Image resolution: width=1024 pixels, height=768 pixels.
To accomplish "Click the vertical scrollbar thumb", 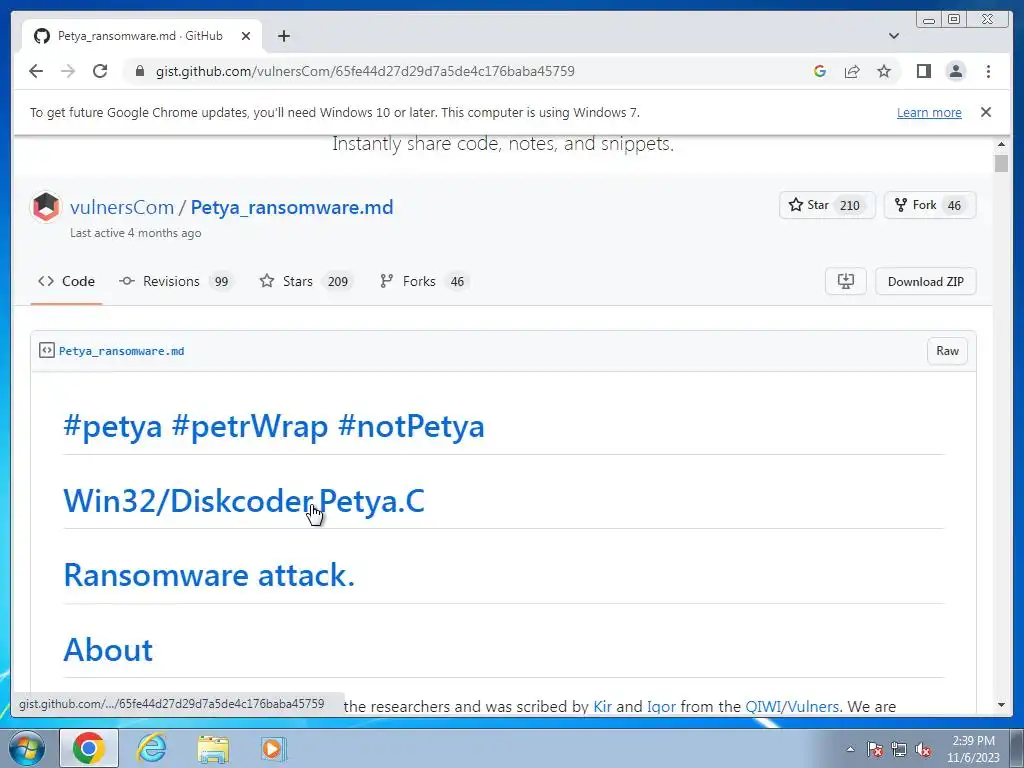I will tap(1001, 163).
